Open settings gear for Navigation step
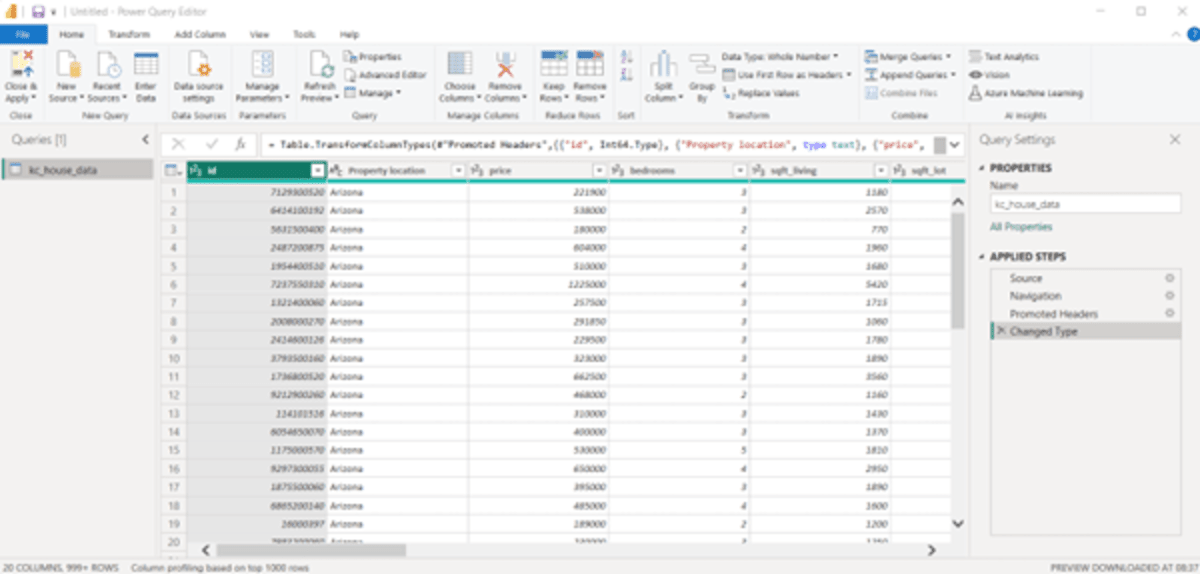The image size is (1200, 574). pos(1169,296)
